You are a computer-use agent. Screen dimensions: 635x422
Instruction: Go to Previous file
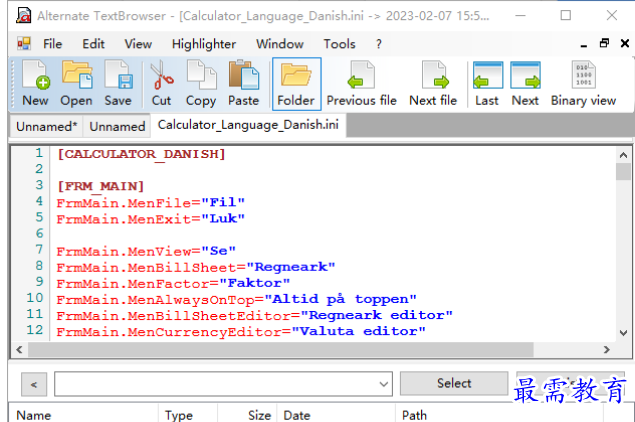click(x=361, y=84)
